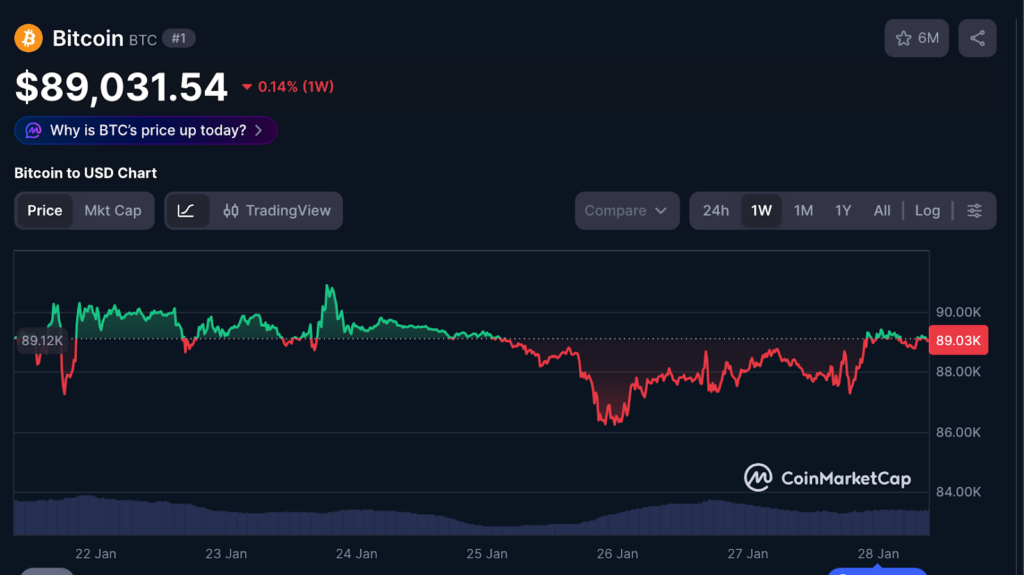This screenshot has height=575, width=1024.
Task: Click the AI icon in price question pill
Action: (x=33, y=131)
